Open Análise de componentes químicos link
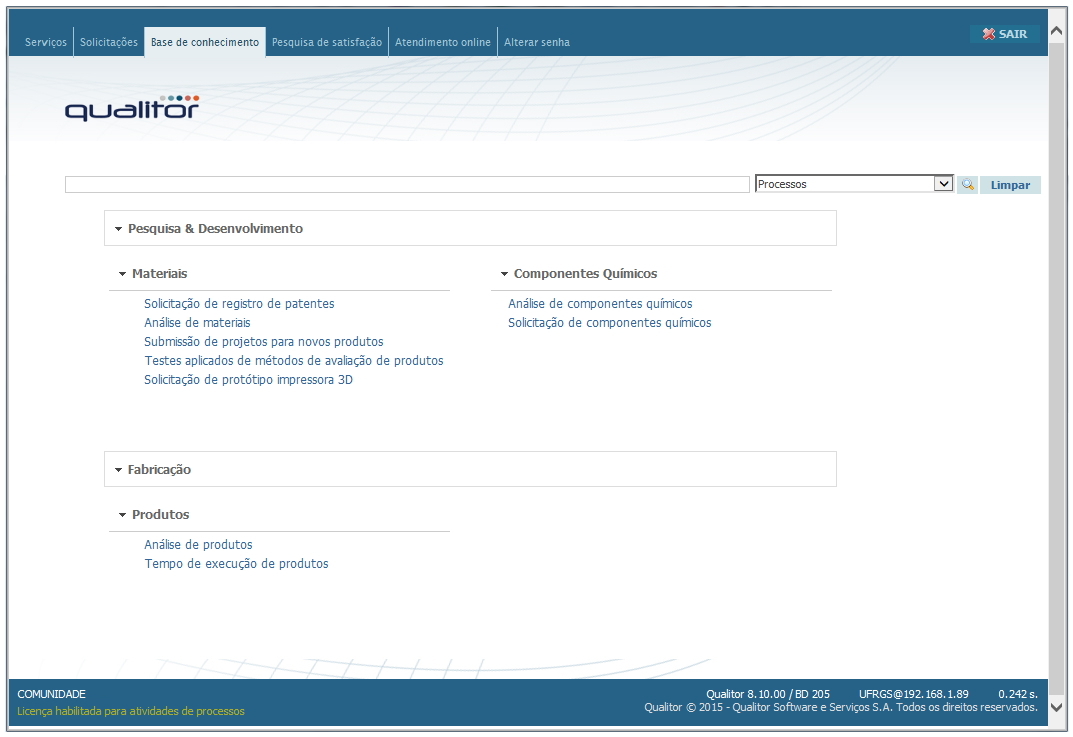Image resolution: width=1073 pixels, height=737 pixels. point(600,304)
